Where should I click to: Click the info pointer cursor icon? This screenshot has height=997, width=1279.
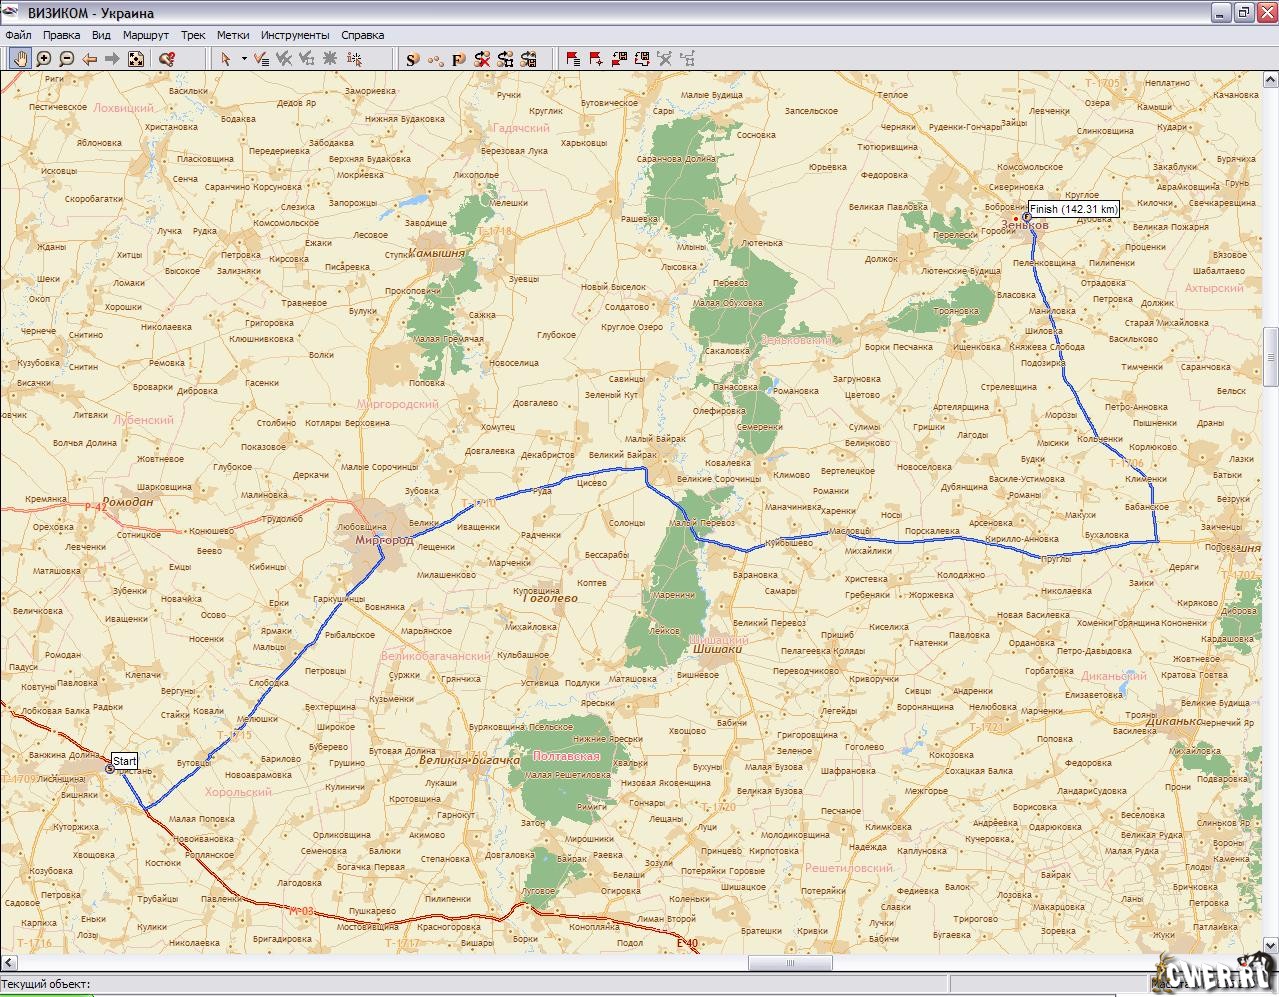click(354, 59)
